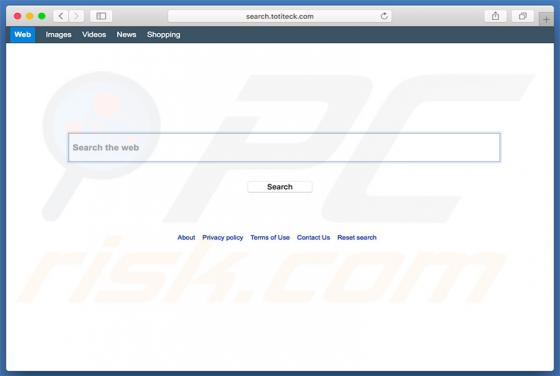This screenshot has width=560, height=376.
Task: Click the Reset search link
Action: [357, 237]
